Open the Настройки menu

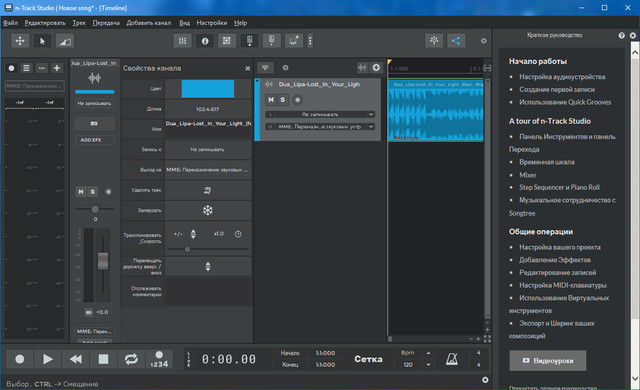[x=212, y=23]
